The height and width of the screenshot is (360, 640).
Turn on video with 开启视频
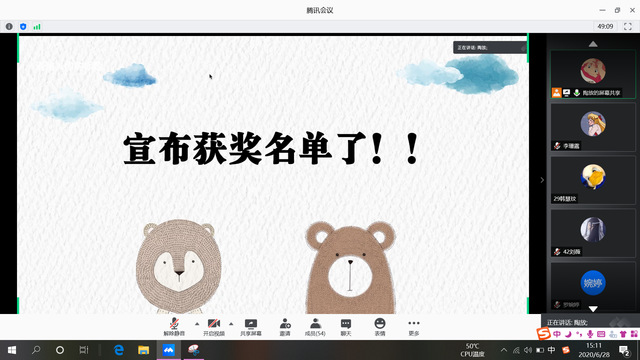(x=214, y=327)
